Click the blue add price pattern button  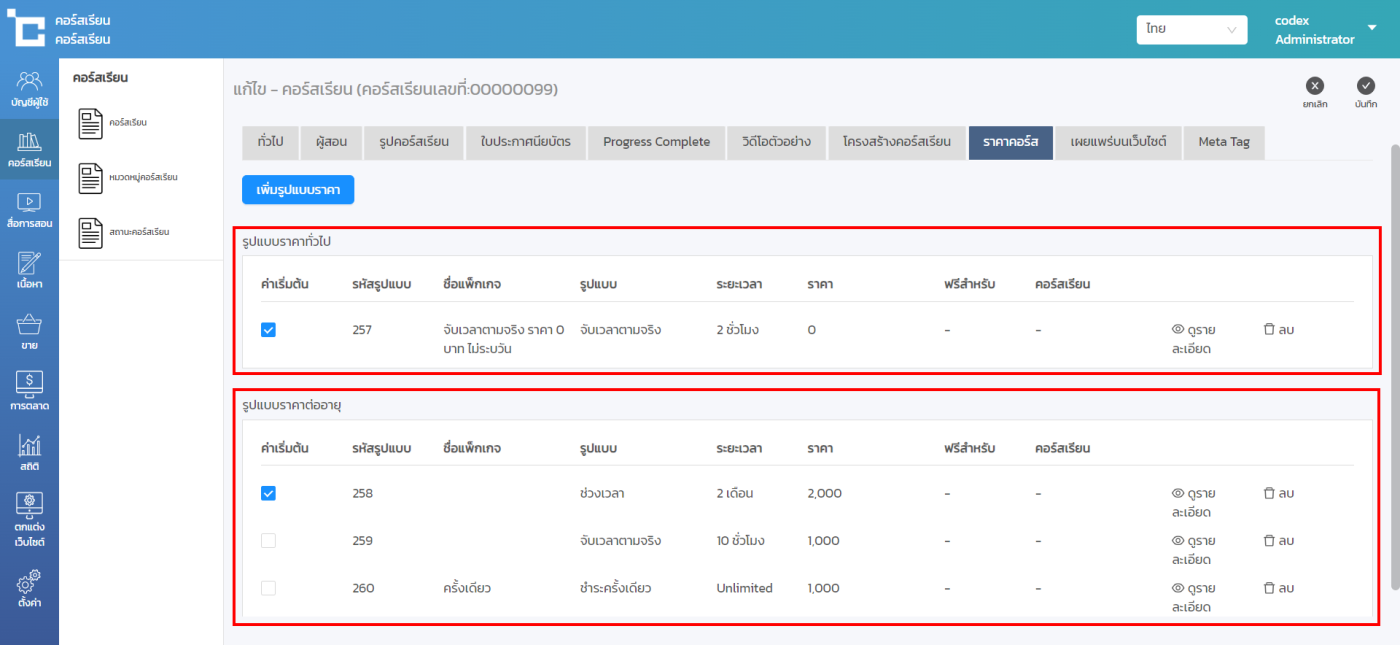(298, 189)
